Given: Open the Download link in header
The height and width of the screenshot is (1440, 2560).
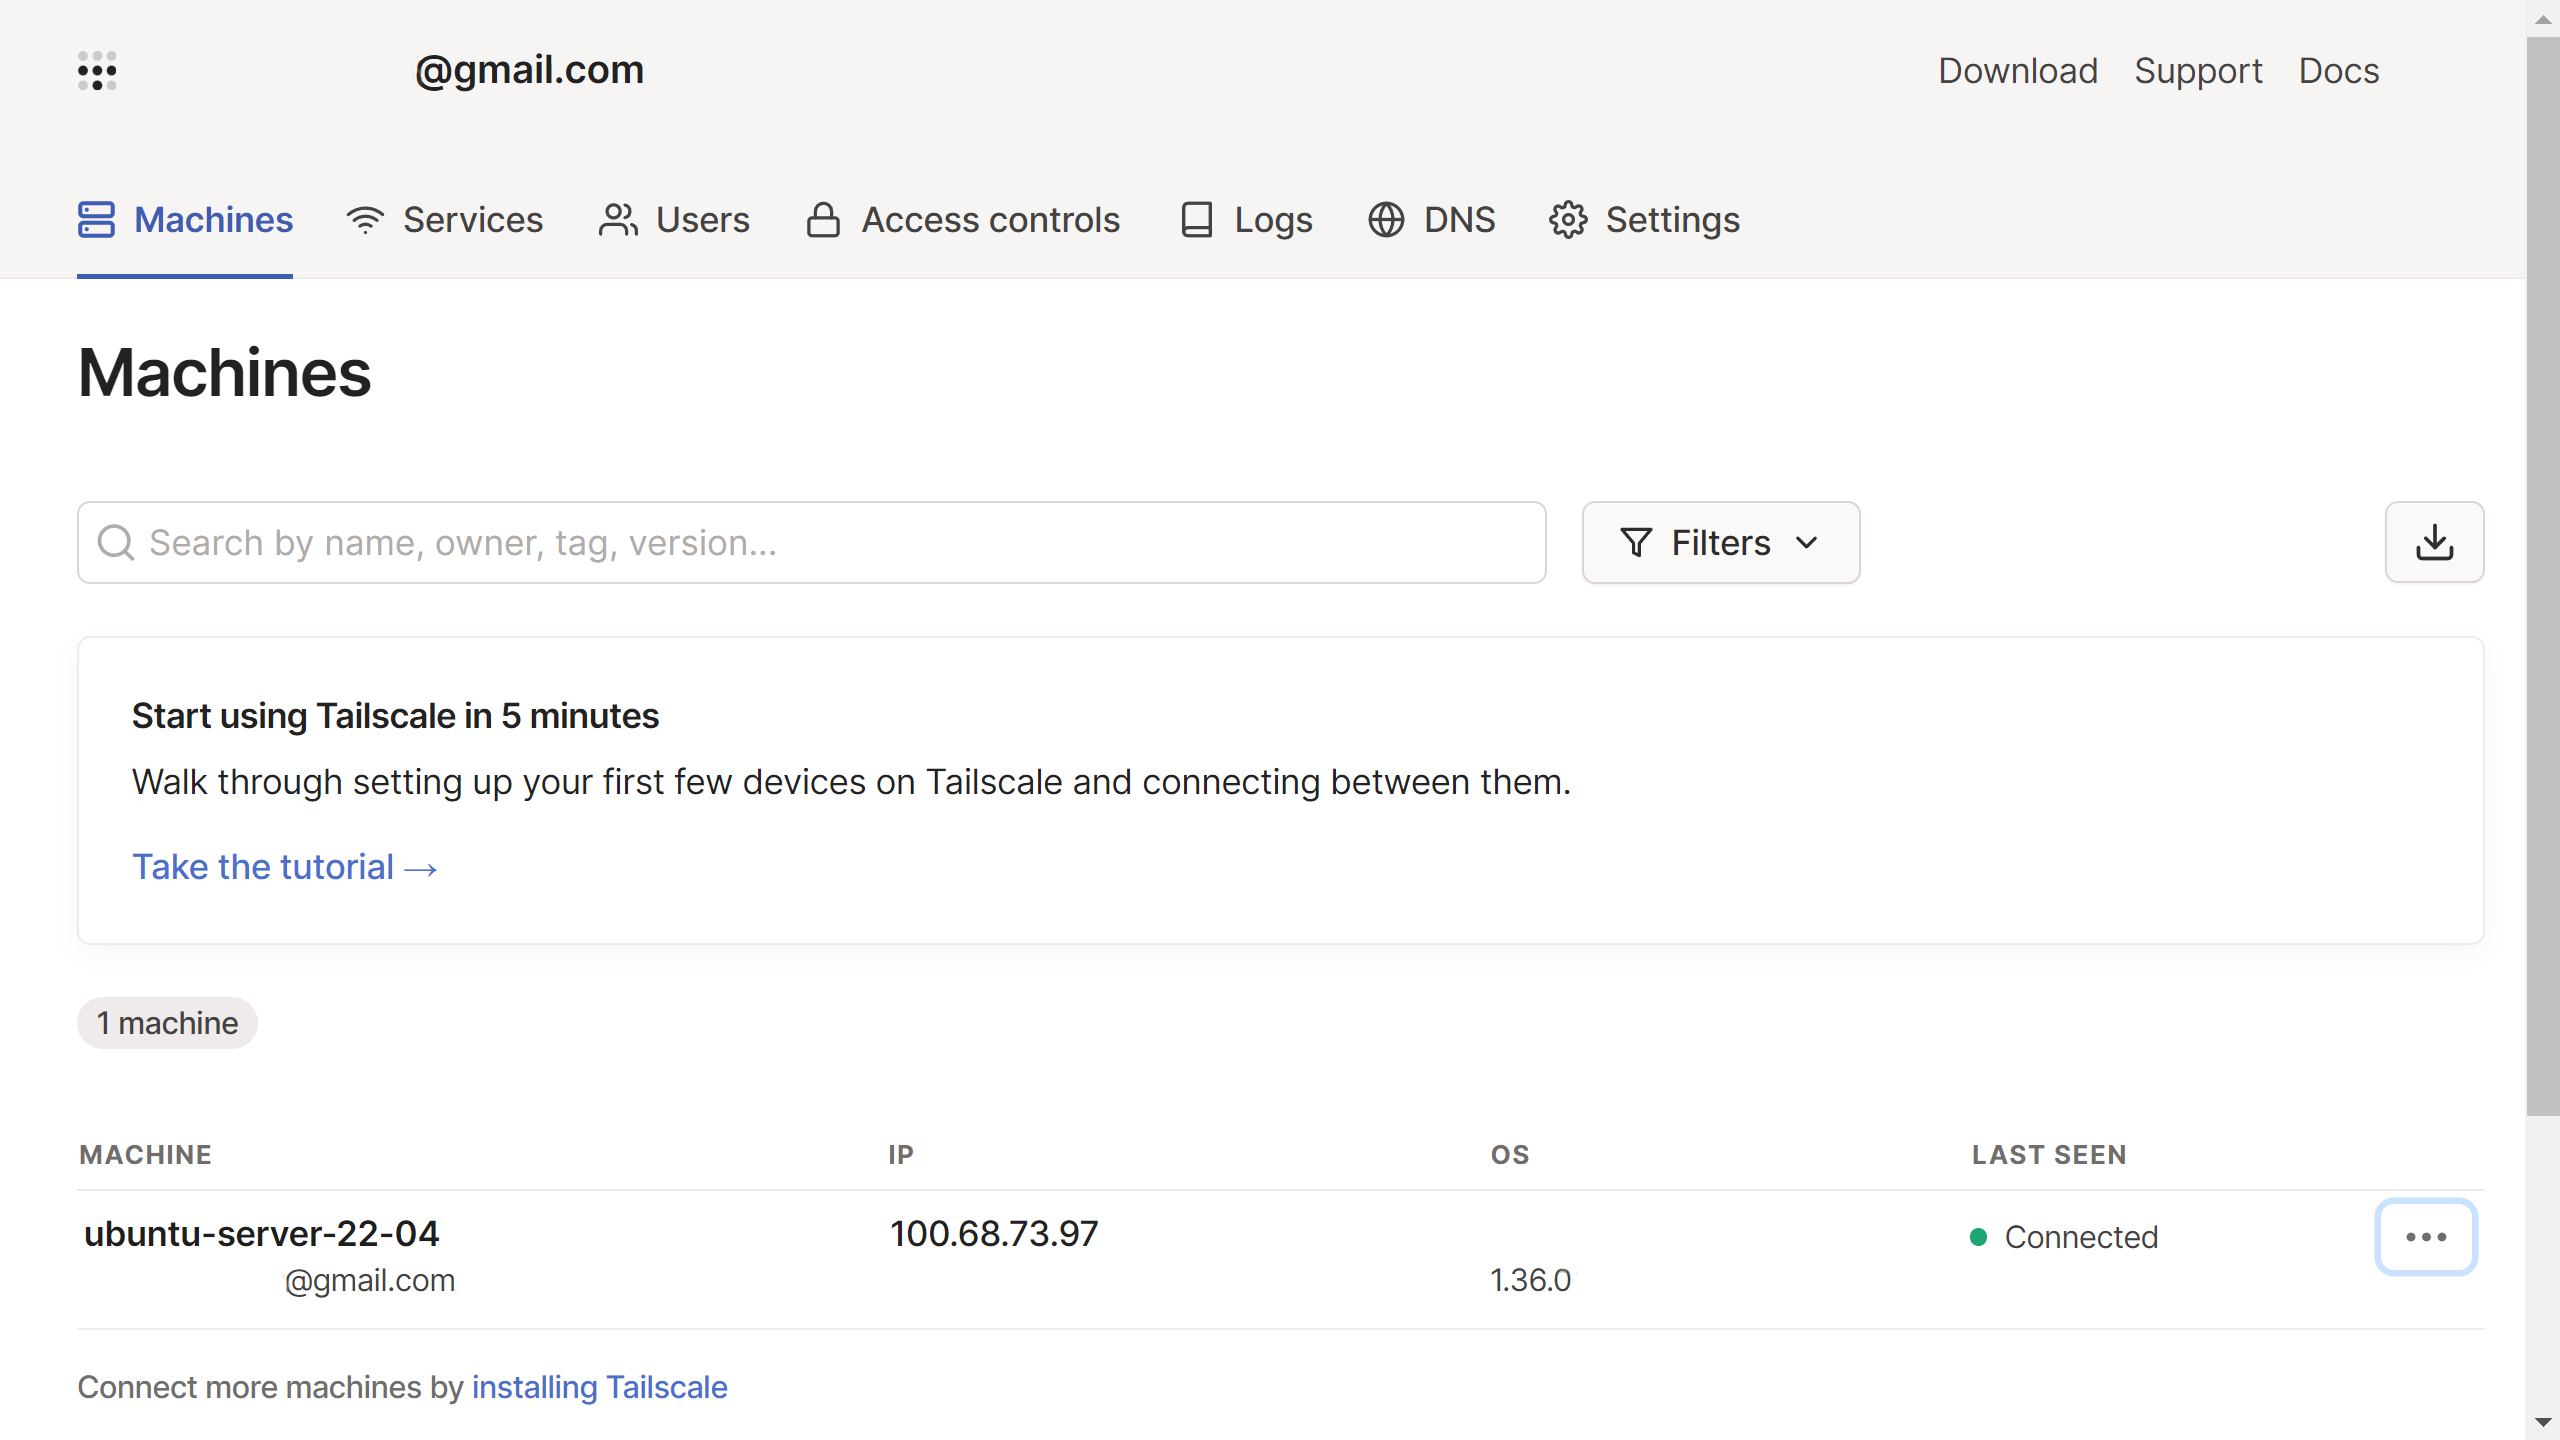Looking at the screenshot, I should 2017,71.
